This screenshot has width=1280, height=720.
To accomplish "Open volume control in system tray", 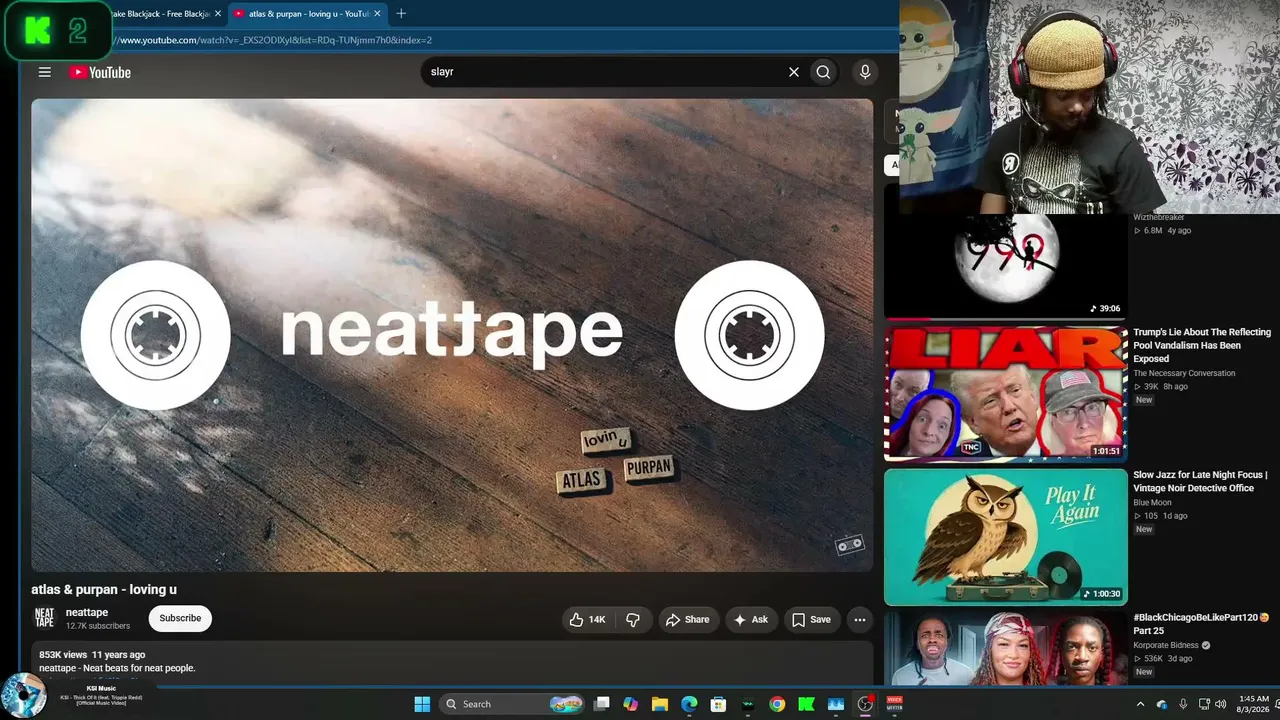I will pos(1220,704).
